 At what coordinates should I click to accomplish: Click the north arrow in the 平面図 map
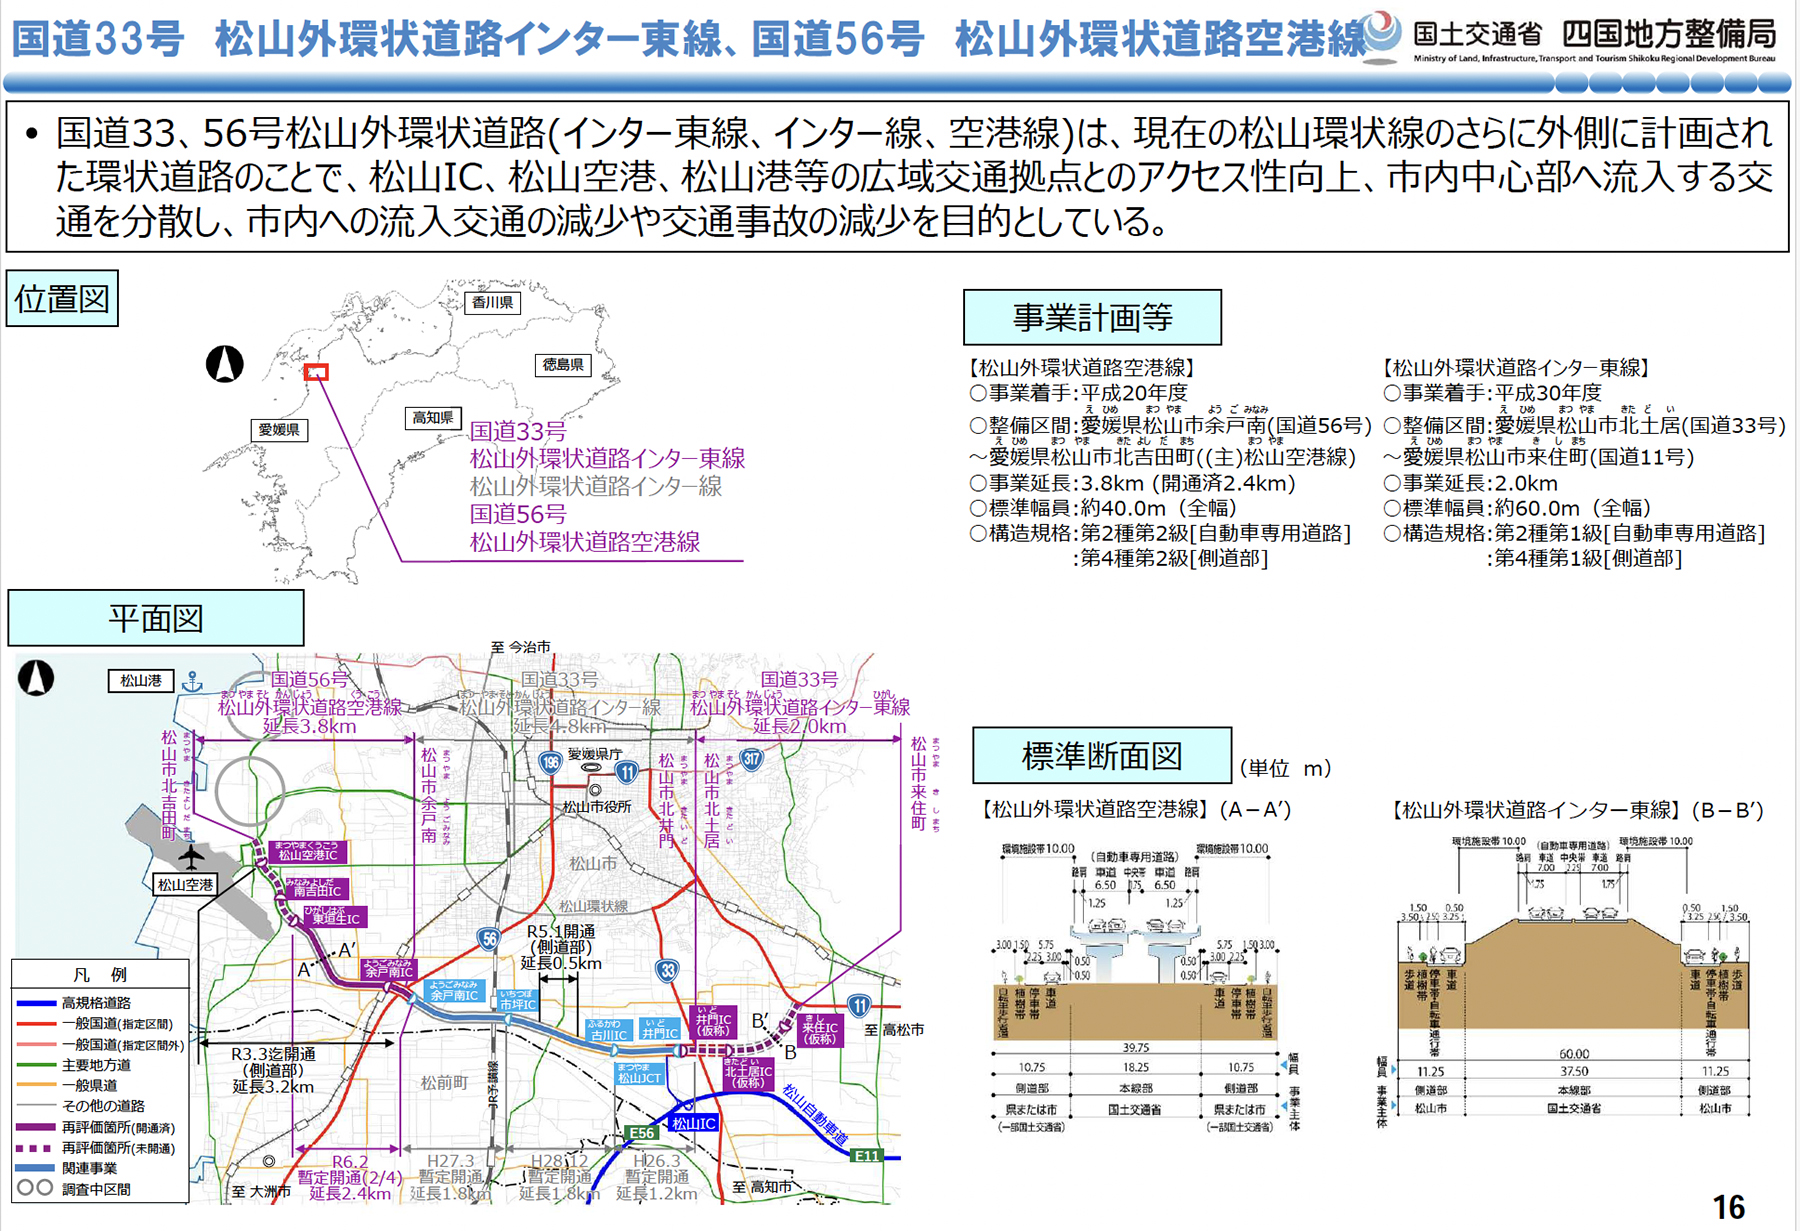click(36, 678)
